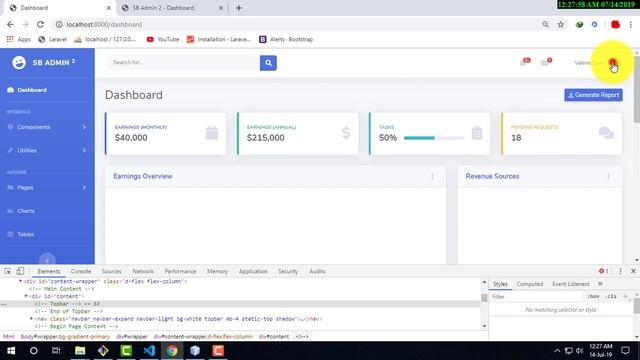Click the DevTools error count indicator
This screenshot has height=360, width=640.
pyautogui.click(x=604, y=271)
